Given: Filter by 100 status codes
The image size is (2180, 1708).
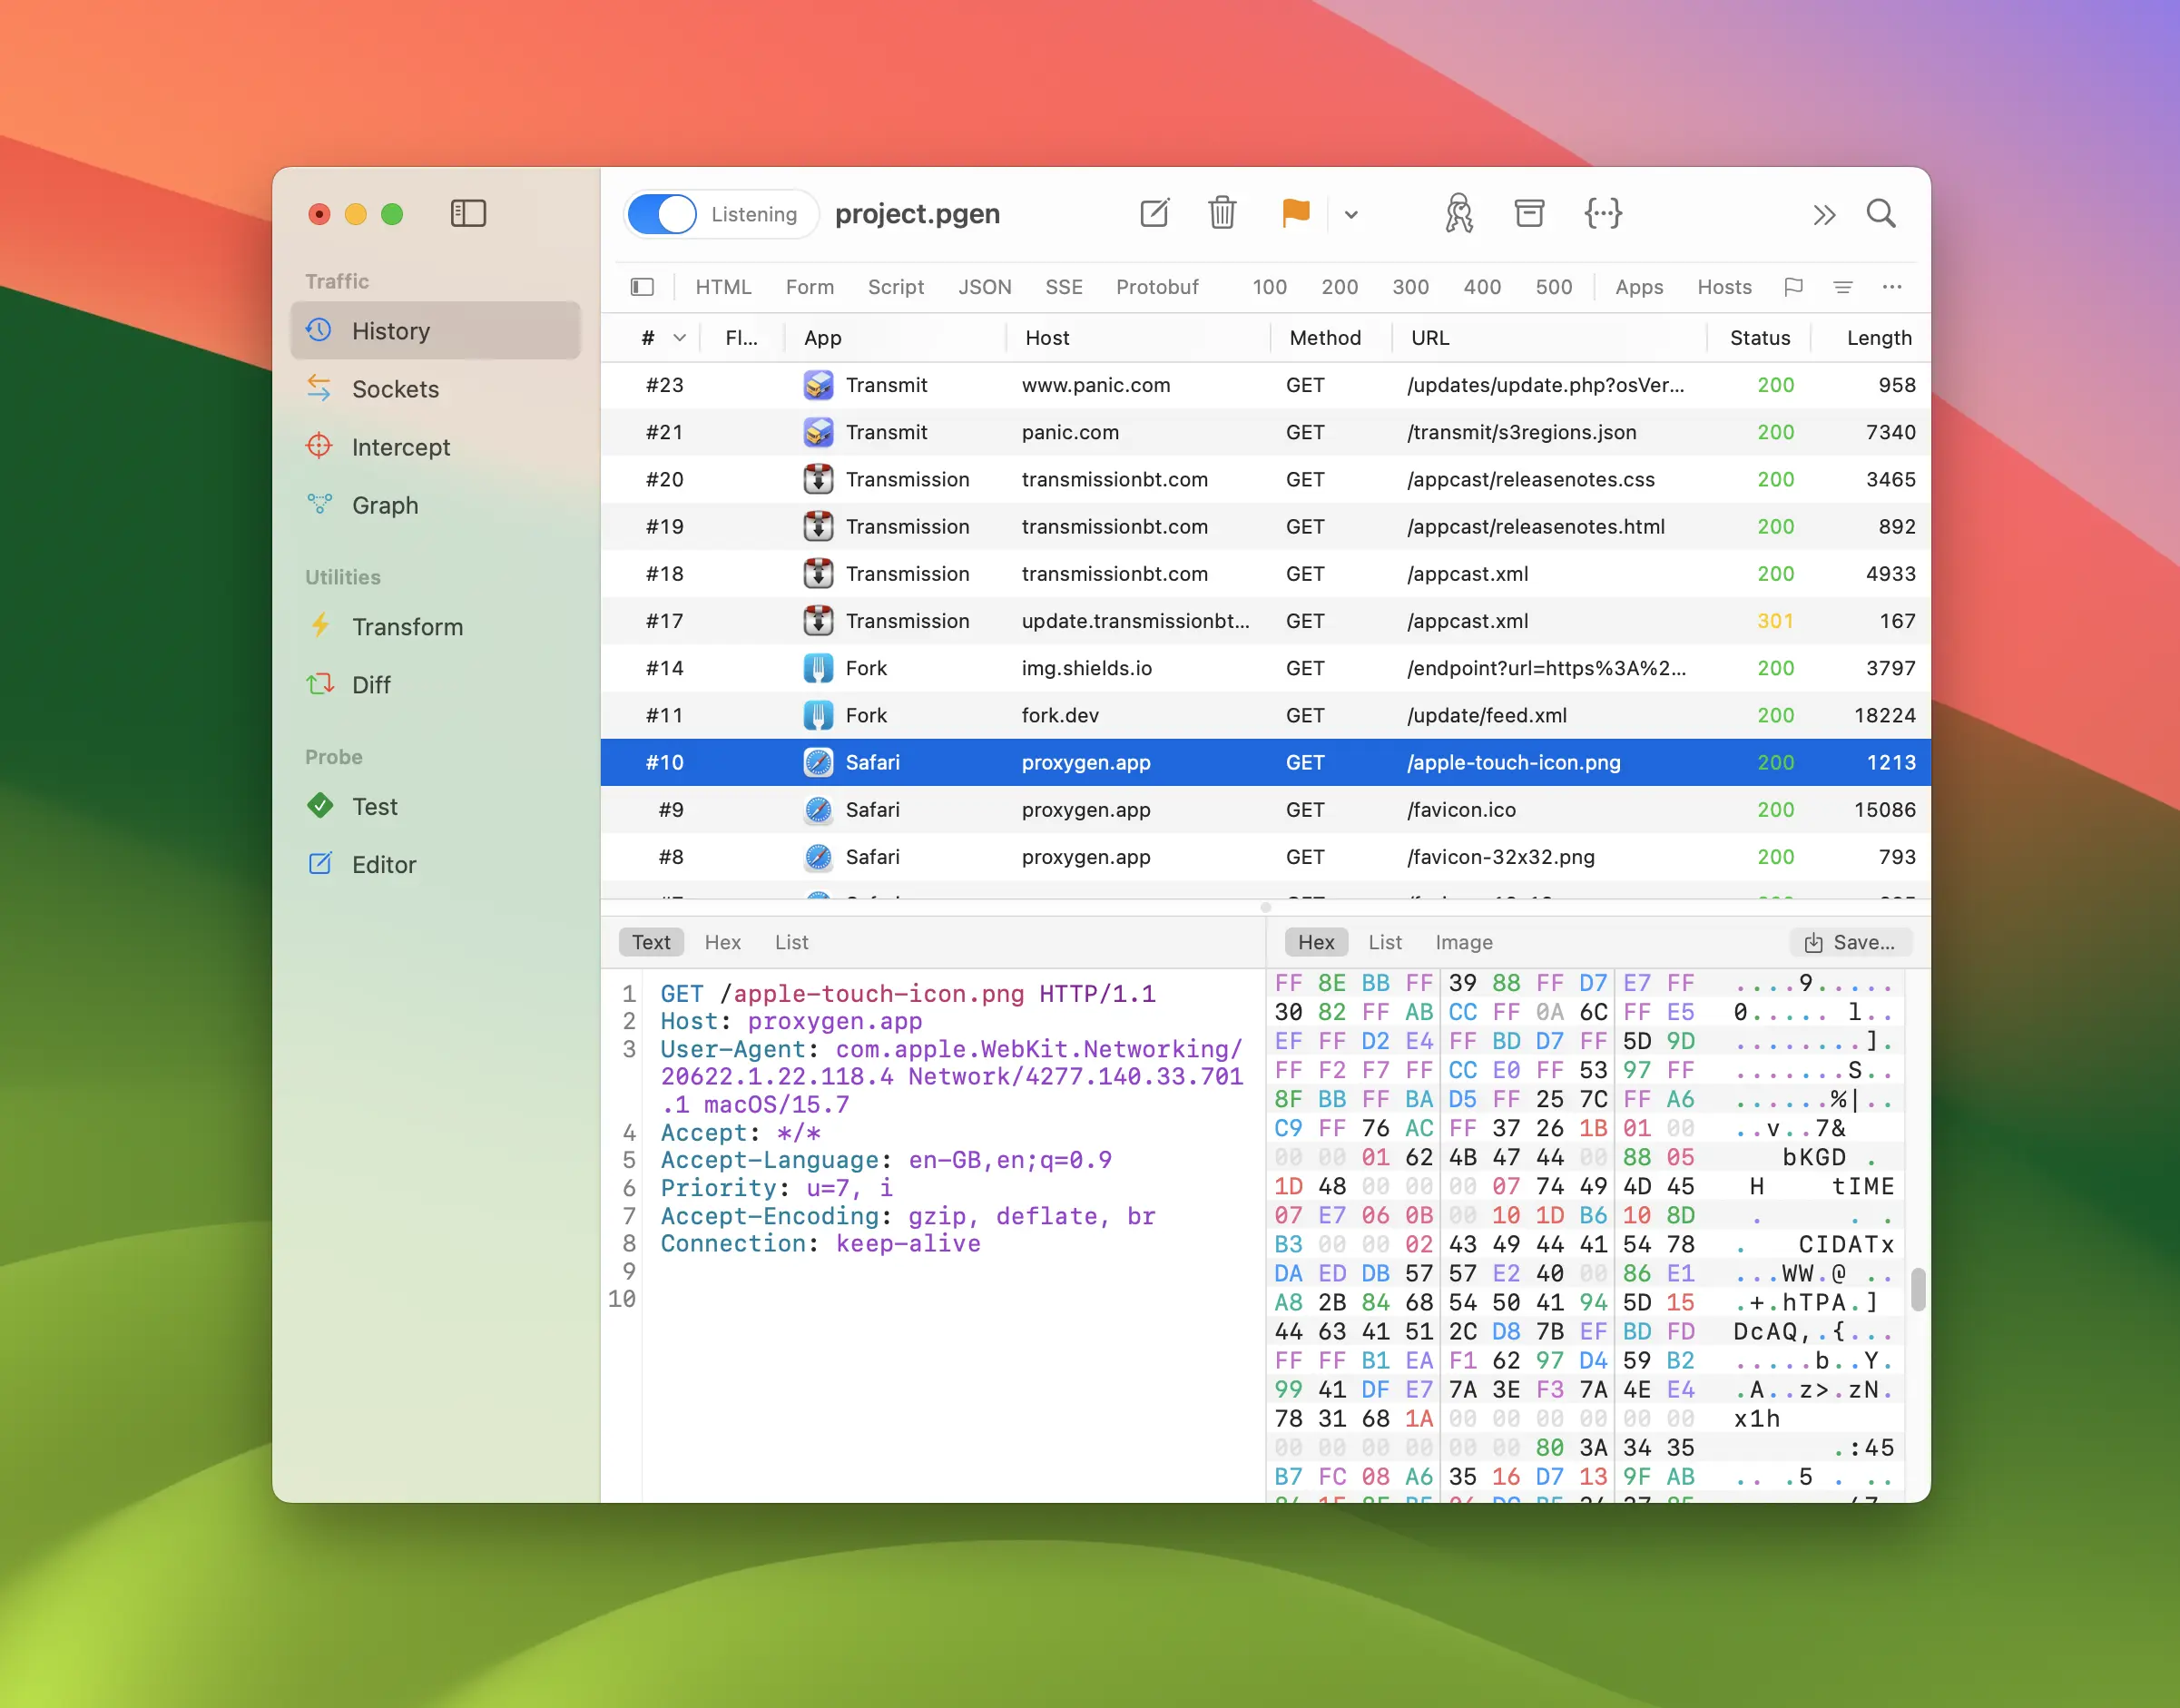Looking at the screenshot, I should click(1269, 287).
